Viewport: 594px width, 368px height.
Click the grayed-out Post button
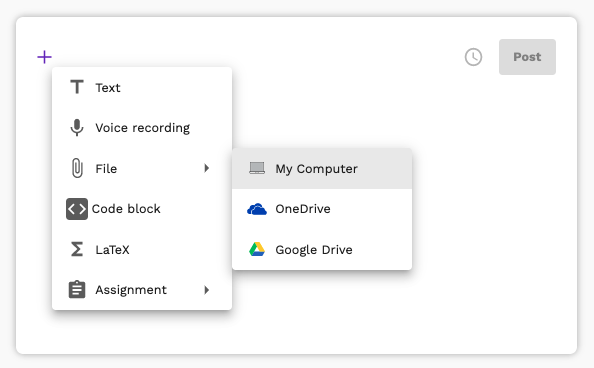click(x=527, y=57)
